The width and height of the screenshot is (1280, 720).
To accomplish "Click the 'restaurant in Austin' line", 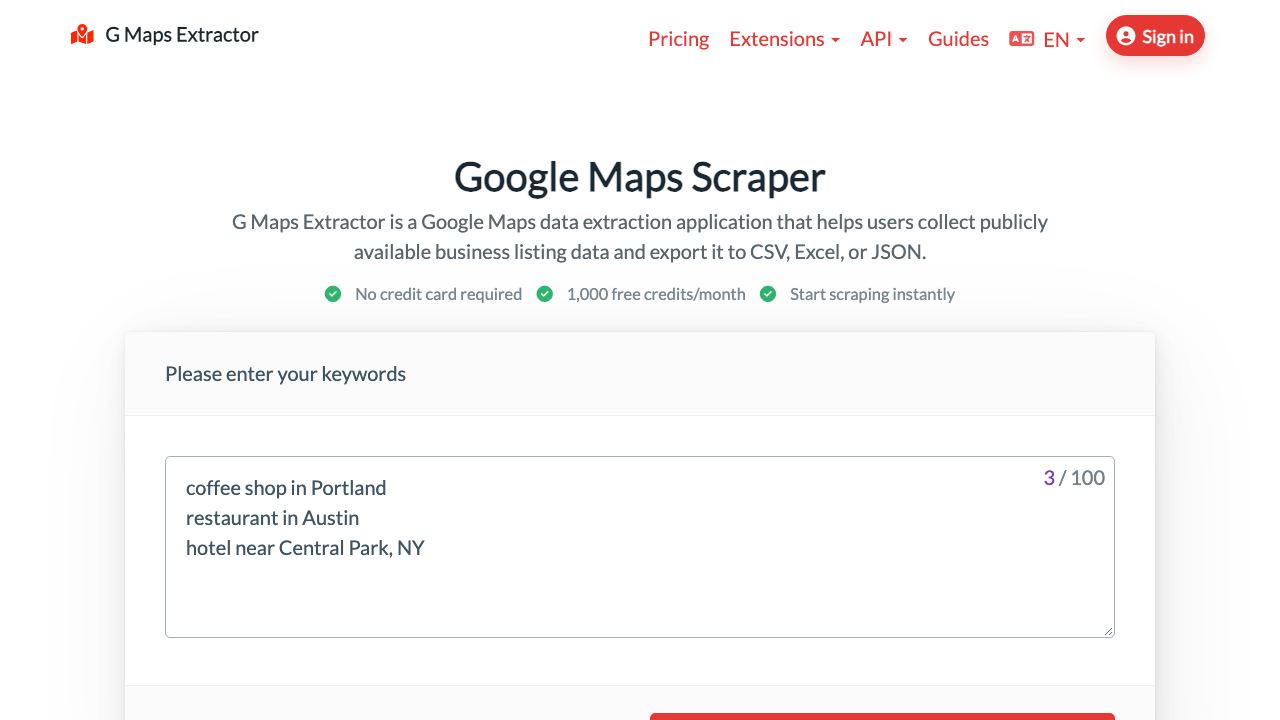I will coord(272,518).
